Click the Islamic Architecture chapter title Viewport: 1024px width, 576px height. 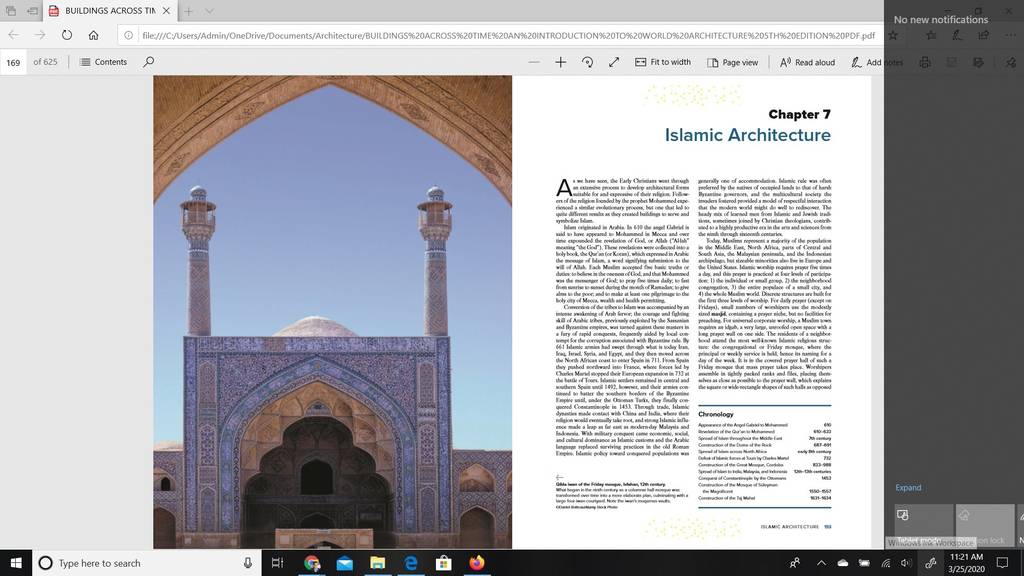point(748,135)
